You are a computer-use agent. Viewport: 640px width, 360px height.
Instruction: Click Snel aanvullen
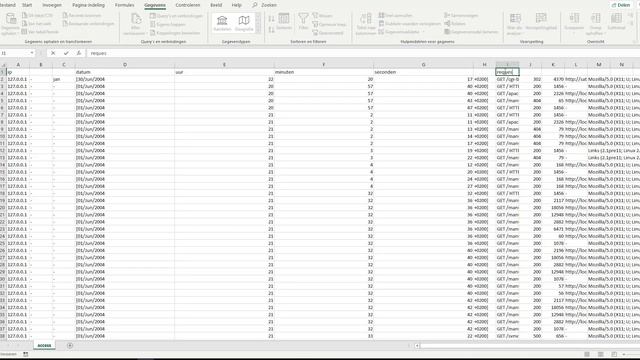tap(395, 16)
